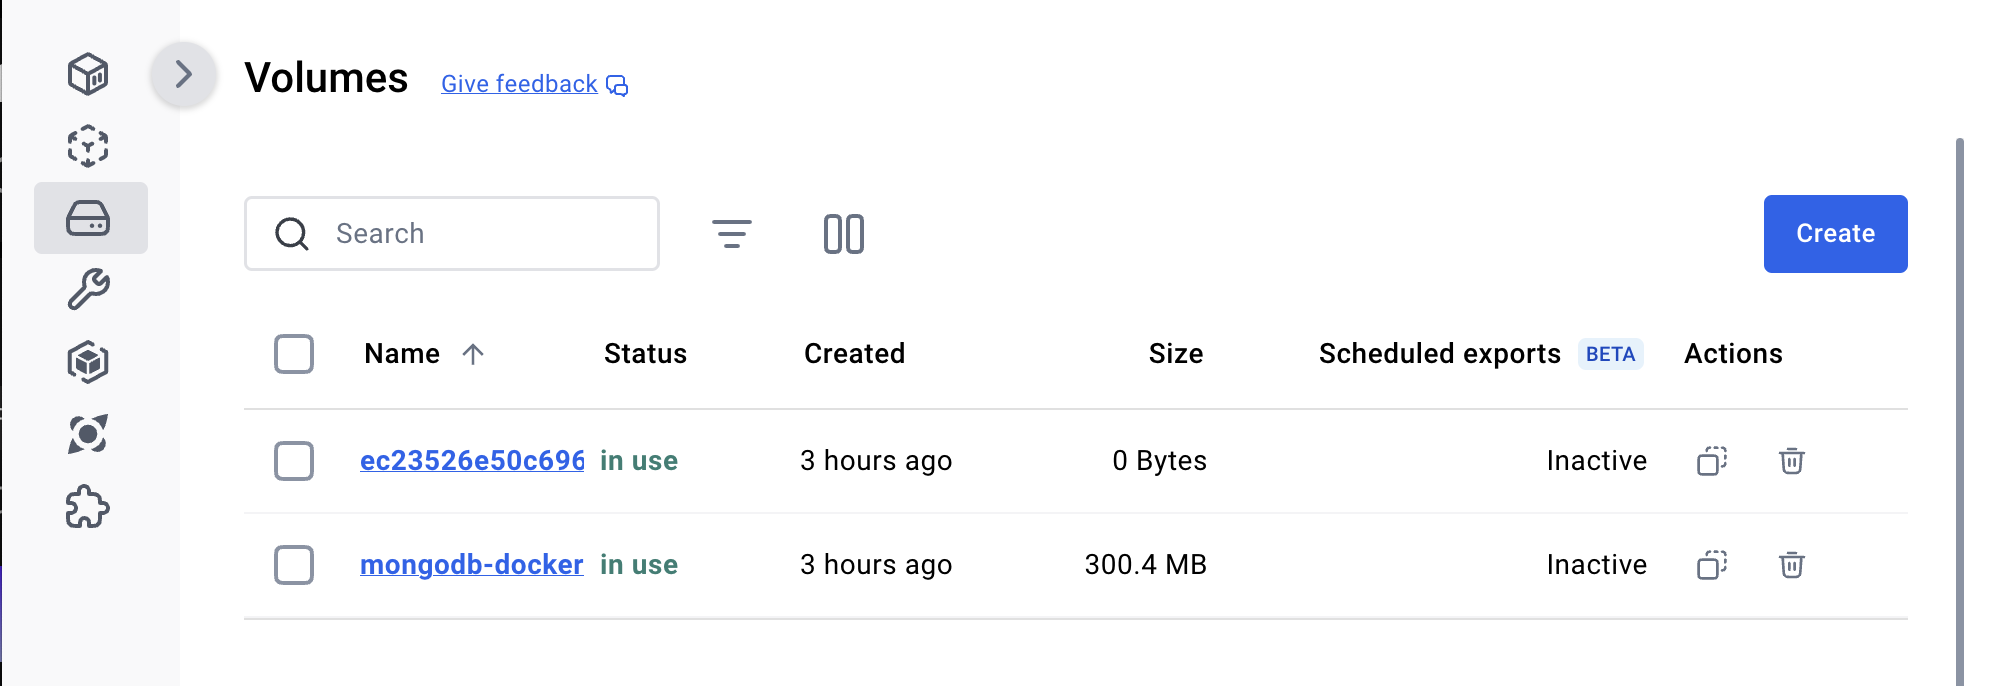Click the 300.4 MB size cell
Viewport: 1990px width, 686px height.
1146,565
